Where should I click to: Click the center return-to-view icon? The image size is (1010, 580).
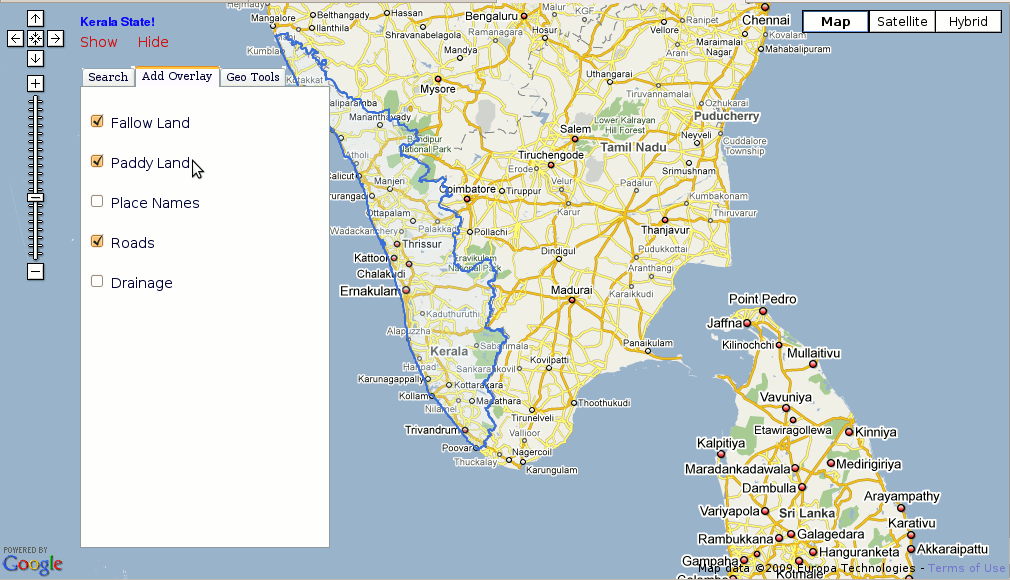[36, 37]
